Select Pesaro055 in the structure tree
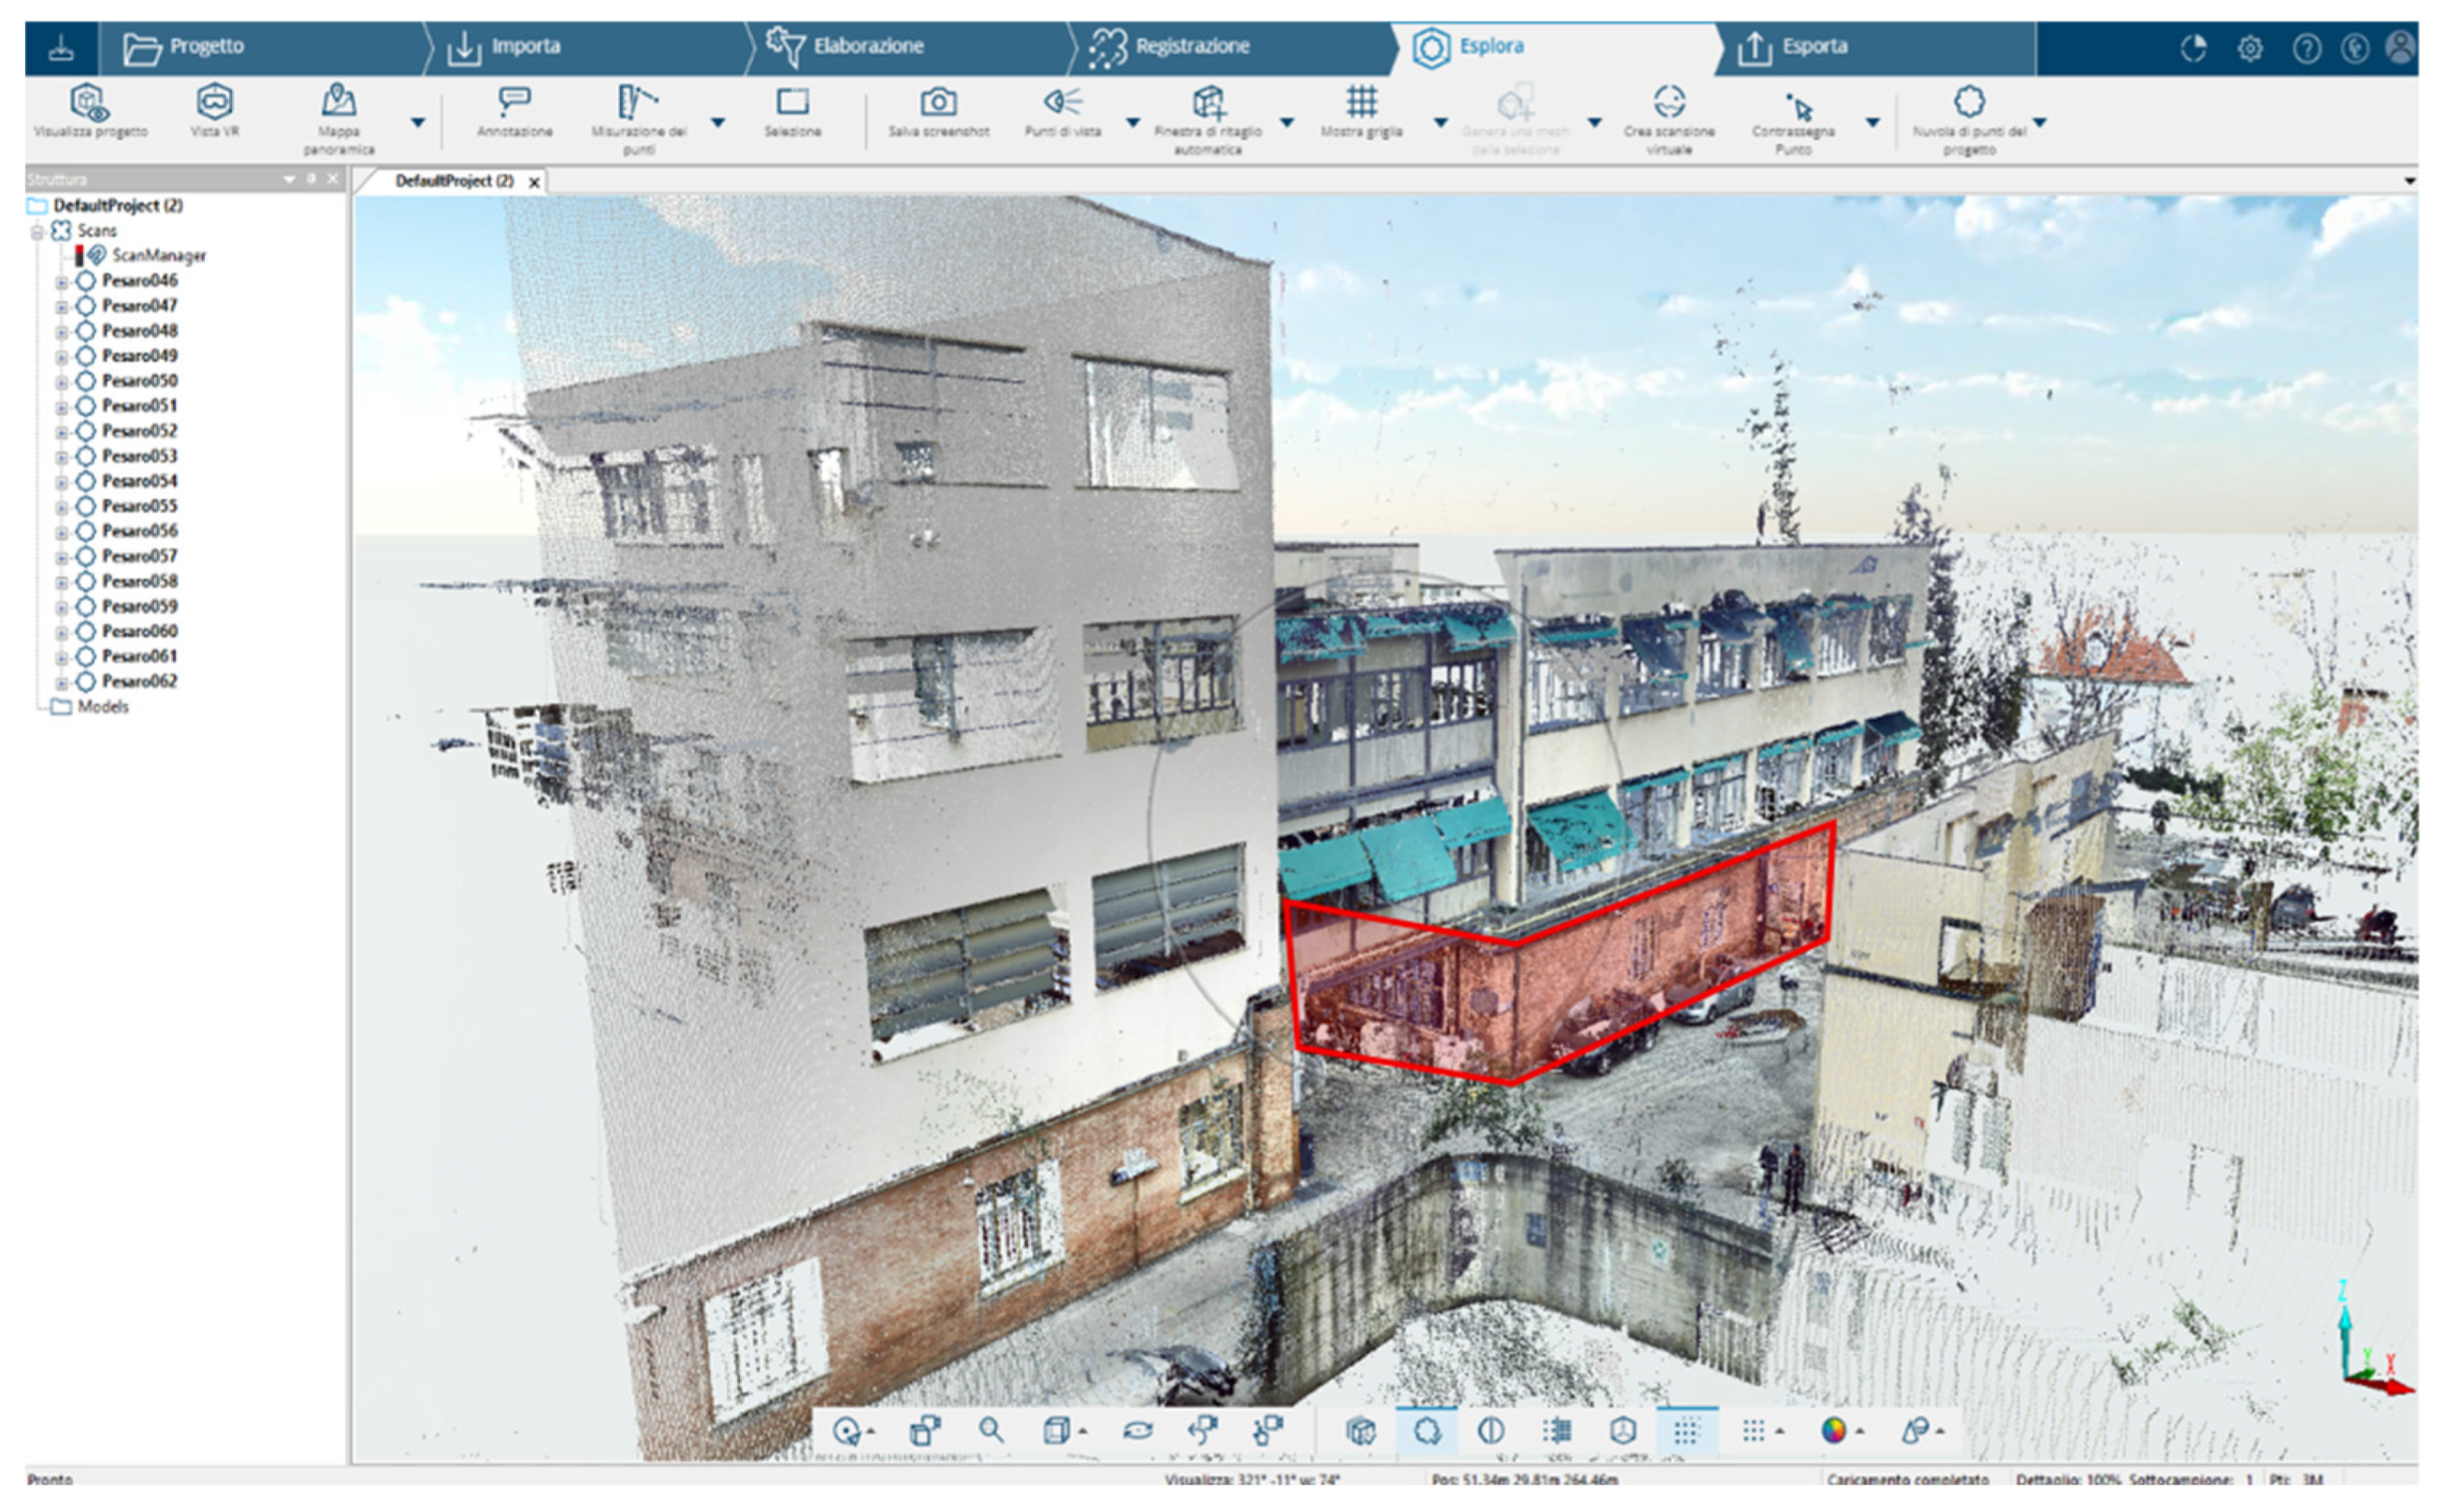The image size is (2444, 1512). click(x=139, y=506)
